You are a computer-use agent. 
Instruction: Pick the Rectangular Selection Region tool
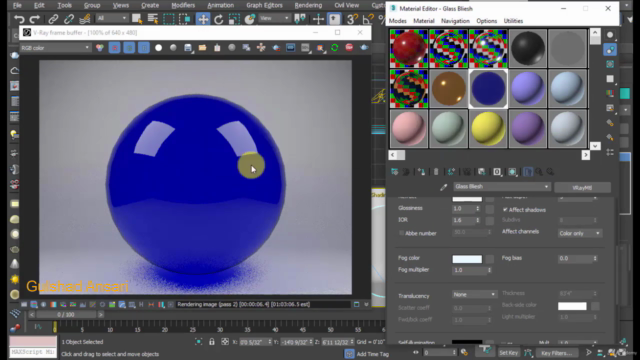(168, 19)
